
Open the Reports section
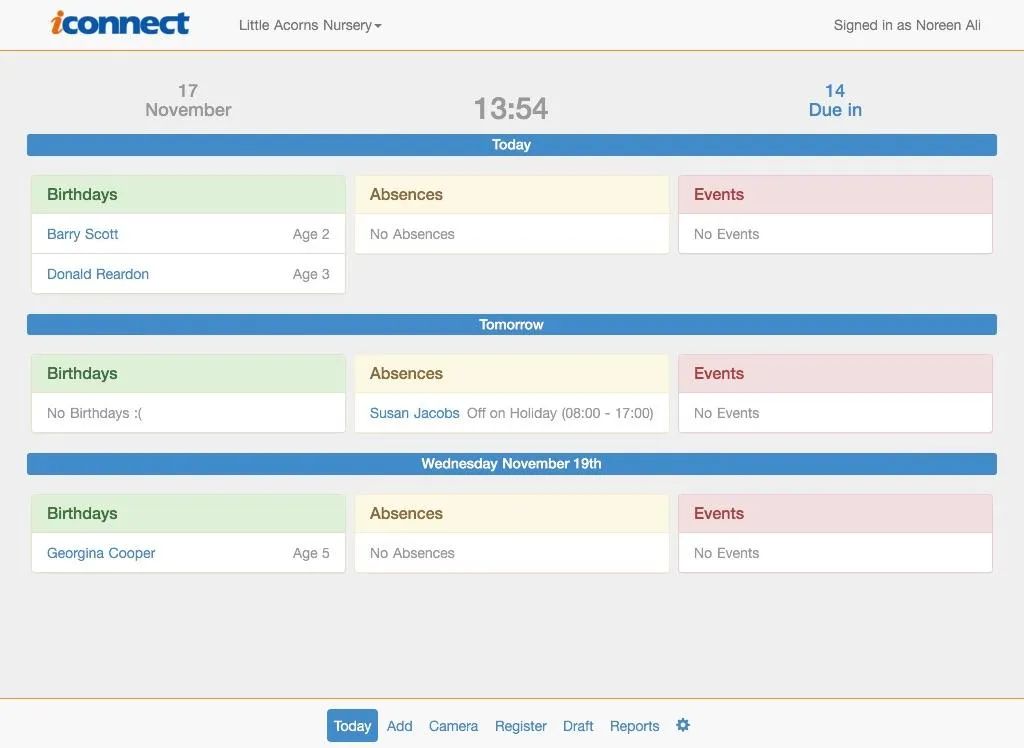point(634,726)
